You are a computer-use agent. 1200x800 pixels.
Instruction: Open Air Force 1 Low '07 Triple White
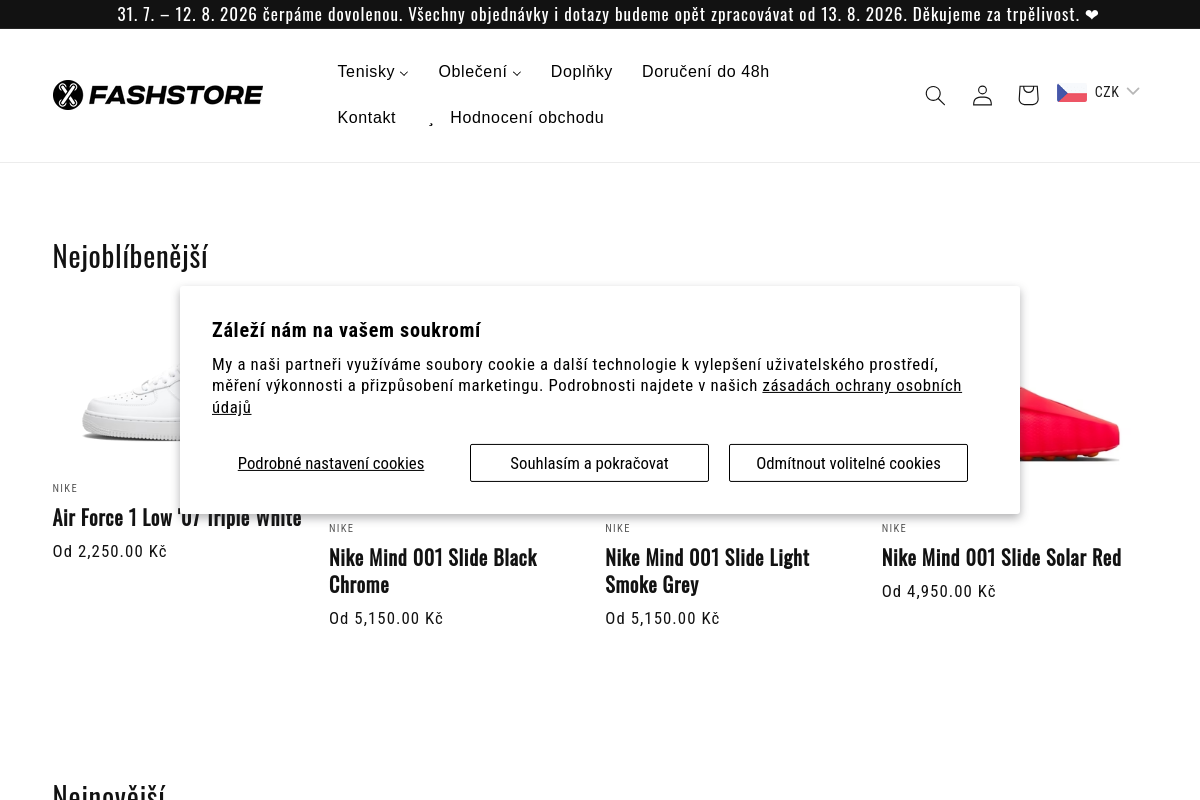point(177,518)
